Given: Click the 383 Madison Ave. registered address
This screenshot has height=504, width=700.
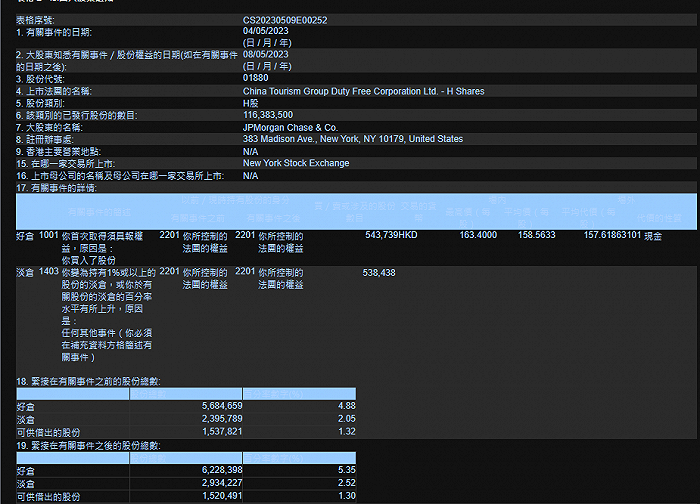Looking at the screenshot, I should coord(353,139).
